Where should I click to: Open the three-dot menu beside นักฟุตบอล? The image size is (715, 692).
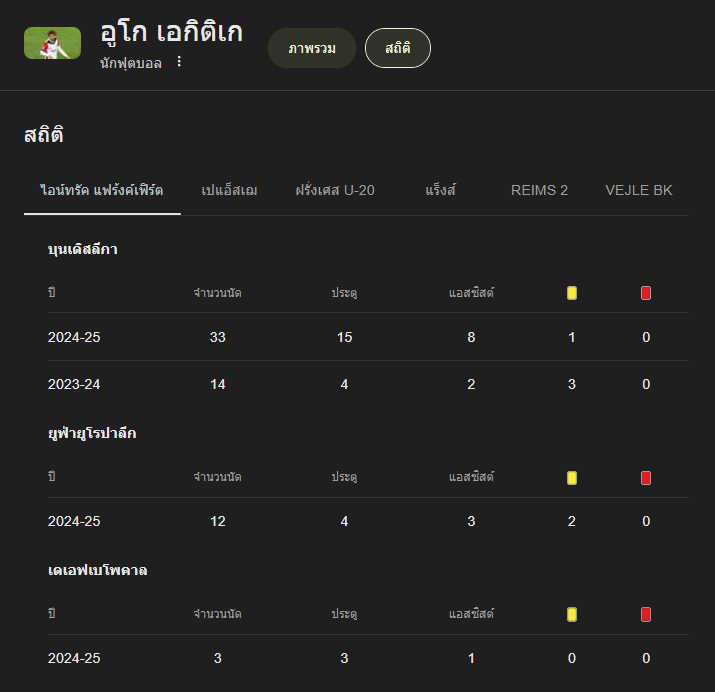[179, 62]
